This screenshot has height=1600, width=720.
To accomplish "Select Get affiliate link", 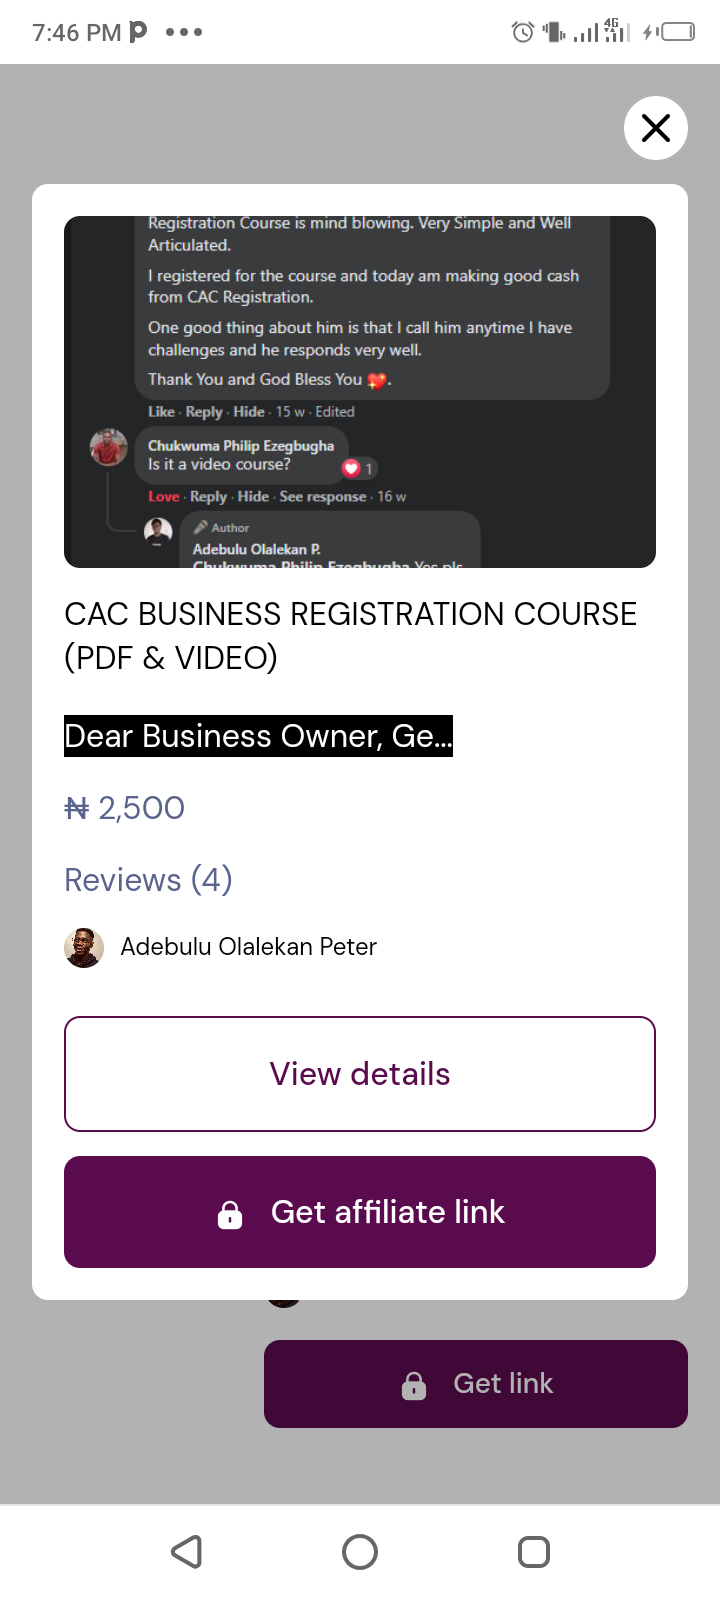I will (x=360, y=1212).
